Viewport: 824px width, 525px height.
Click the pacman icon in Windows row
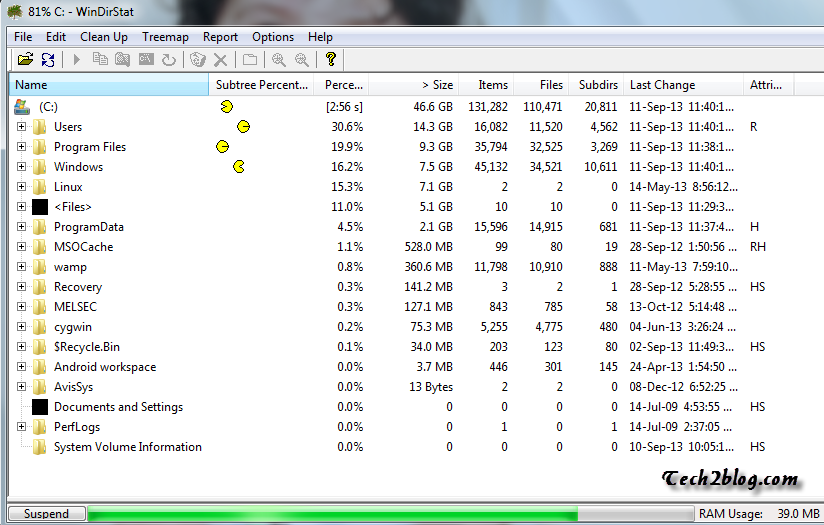coord(239,167)
